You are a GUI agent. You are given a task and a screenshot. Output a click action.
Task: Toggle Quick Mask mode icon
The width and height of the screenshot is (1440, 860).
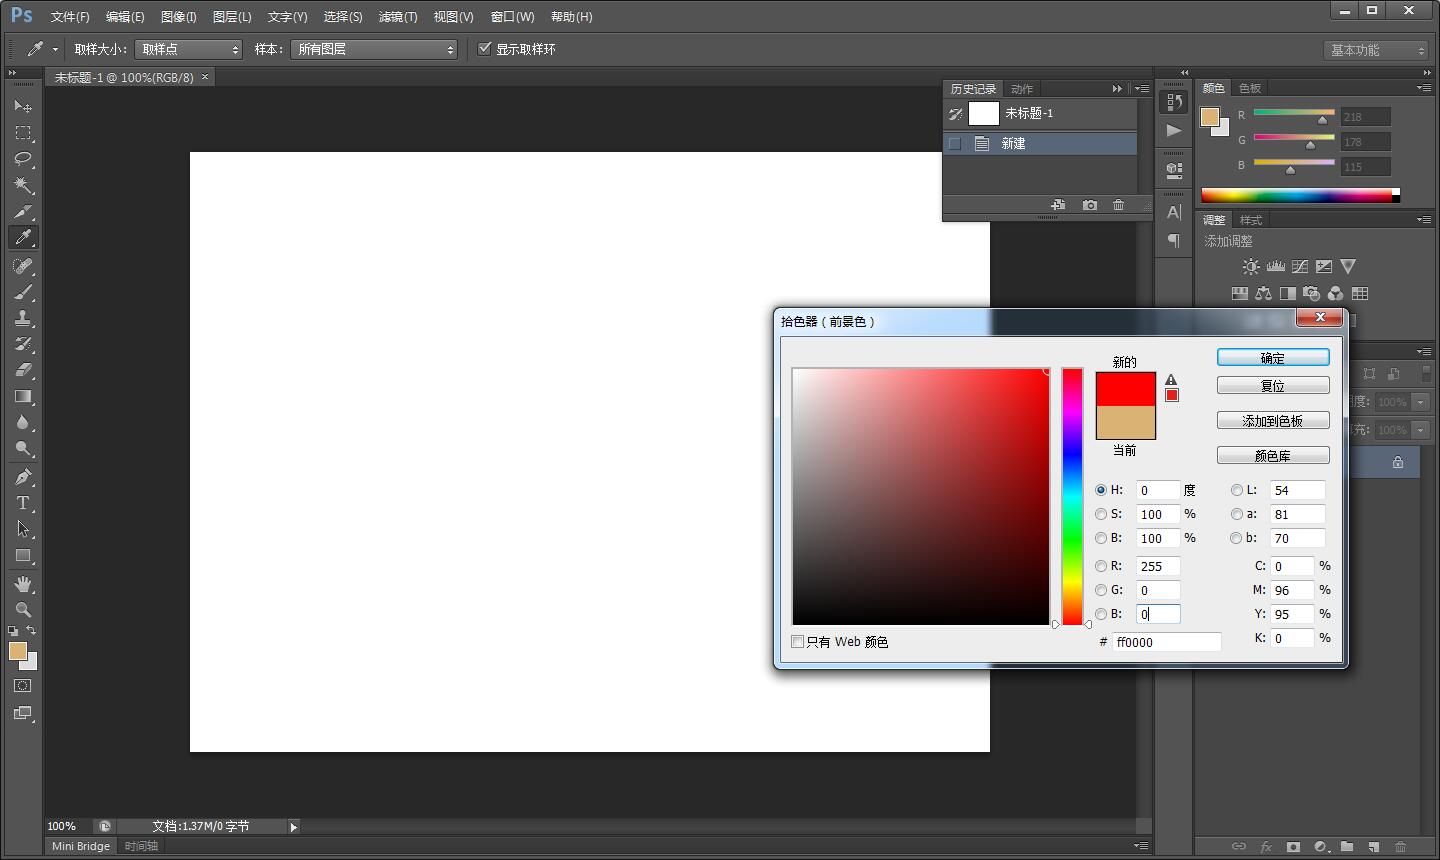coord(23,686)
